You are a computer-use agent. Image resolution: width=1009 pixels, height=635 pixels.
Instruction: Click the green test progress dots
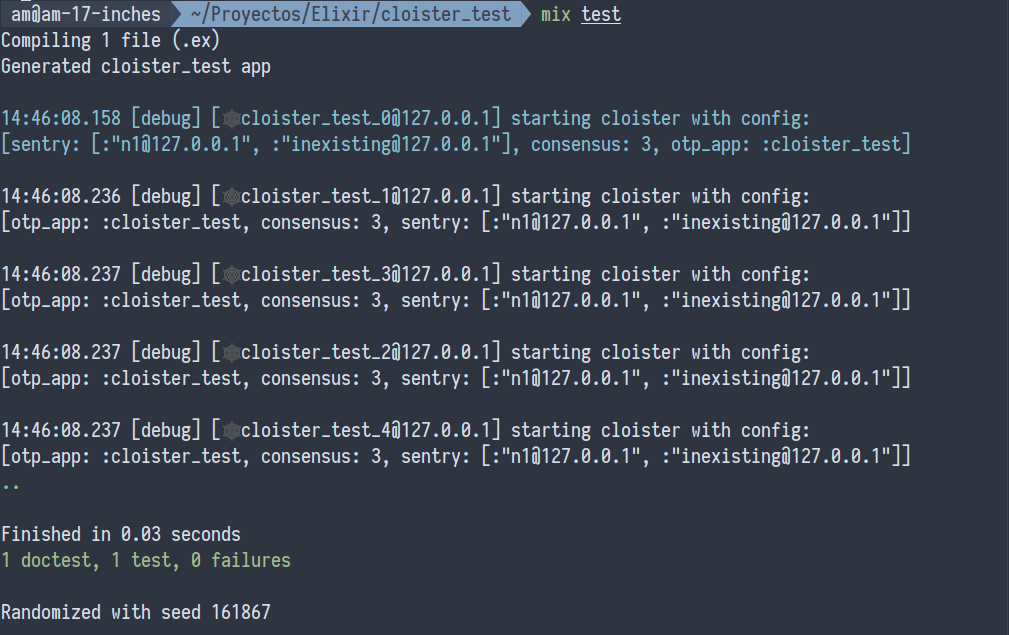tap(10, 484)
